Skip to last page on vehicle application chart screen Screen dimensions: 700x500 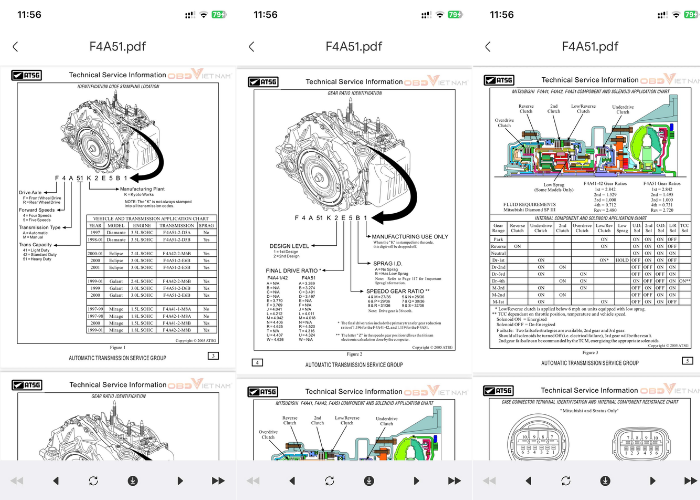218,481
